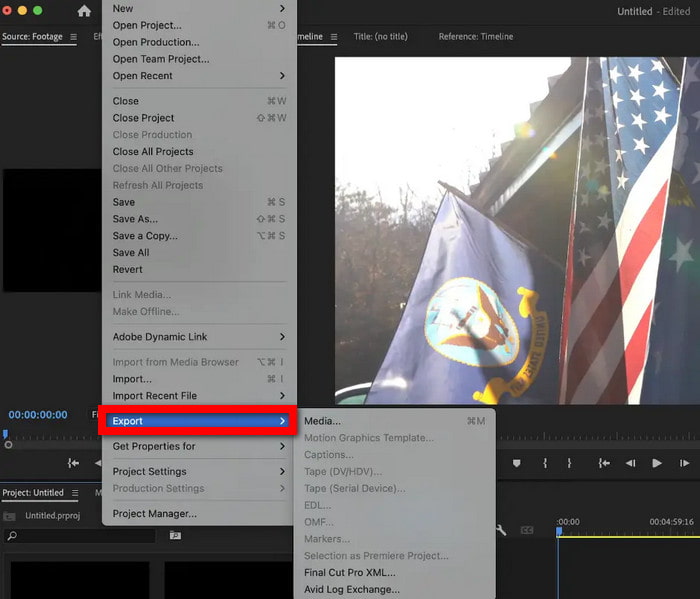Click the Mark In bracket in Program monitor
Image resolution: width=700 pixels, height=599 pixels.
(x=545, y=463)
